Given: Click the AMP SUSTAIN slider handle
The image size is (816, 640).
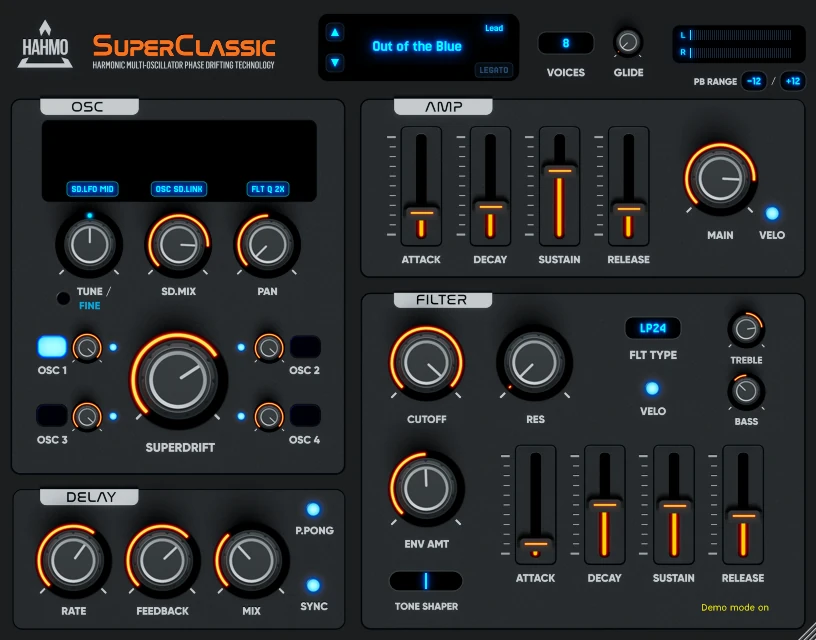Looking at the screenshot, I should (x=559, y=170).
